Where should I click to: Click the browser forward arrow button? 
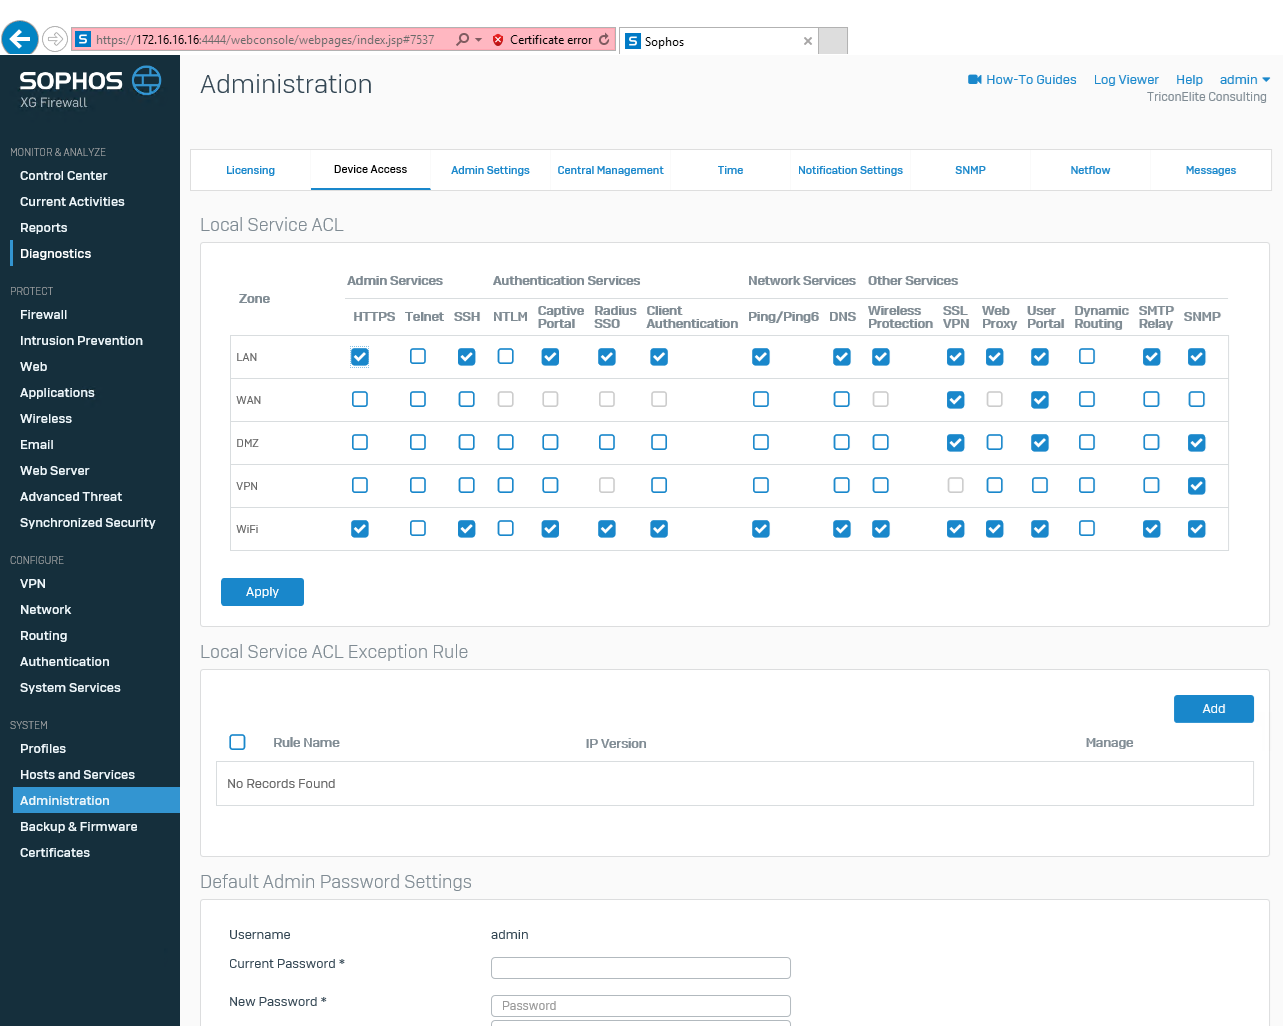[x=55, y=39]
